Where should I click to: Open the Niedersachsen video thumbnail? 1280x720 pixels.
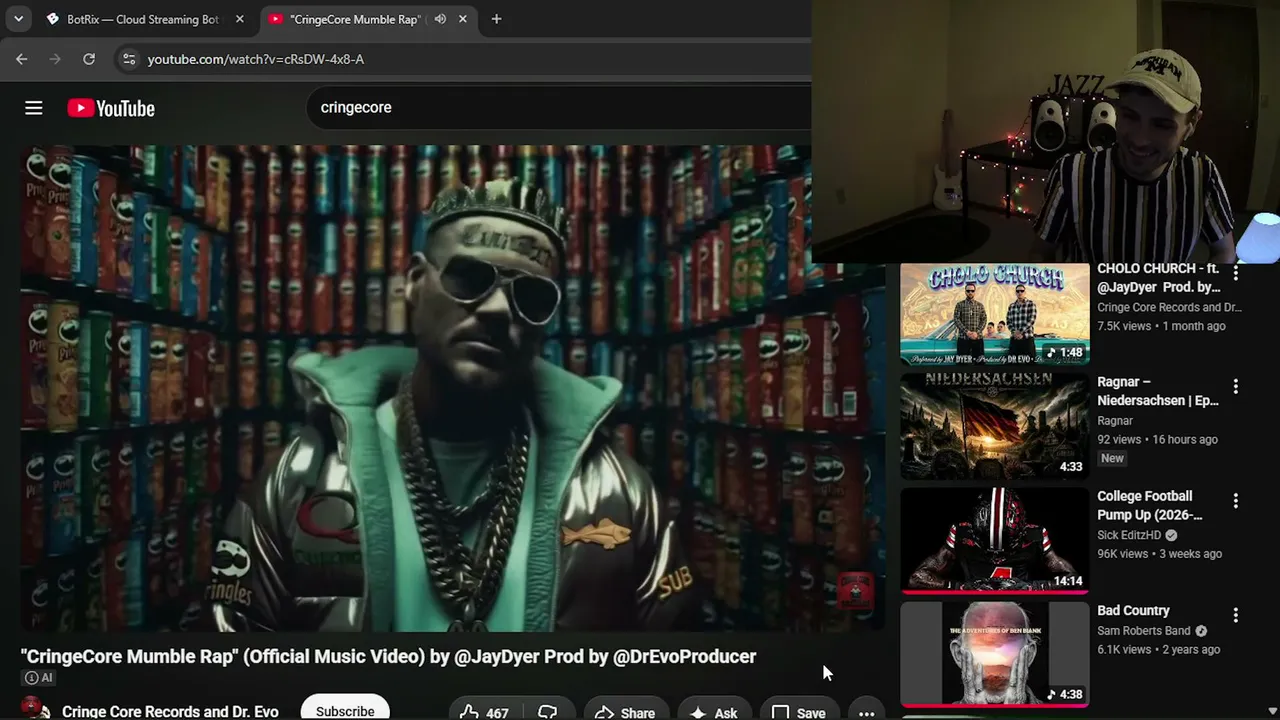[995, 426]
